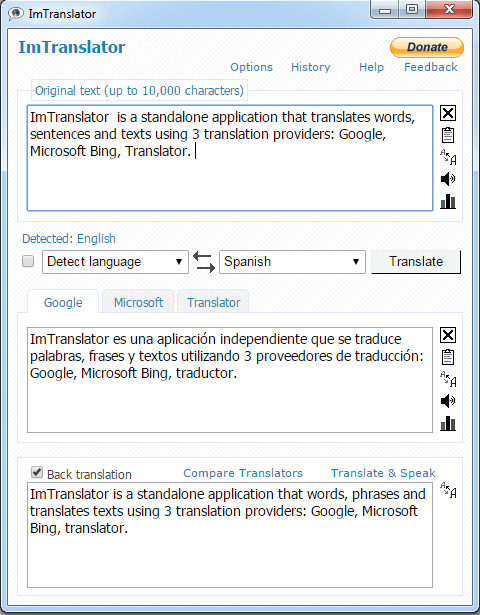Open the History link
Image resolution: width=480 pixels, height=615 pixels.
[311, 67]
